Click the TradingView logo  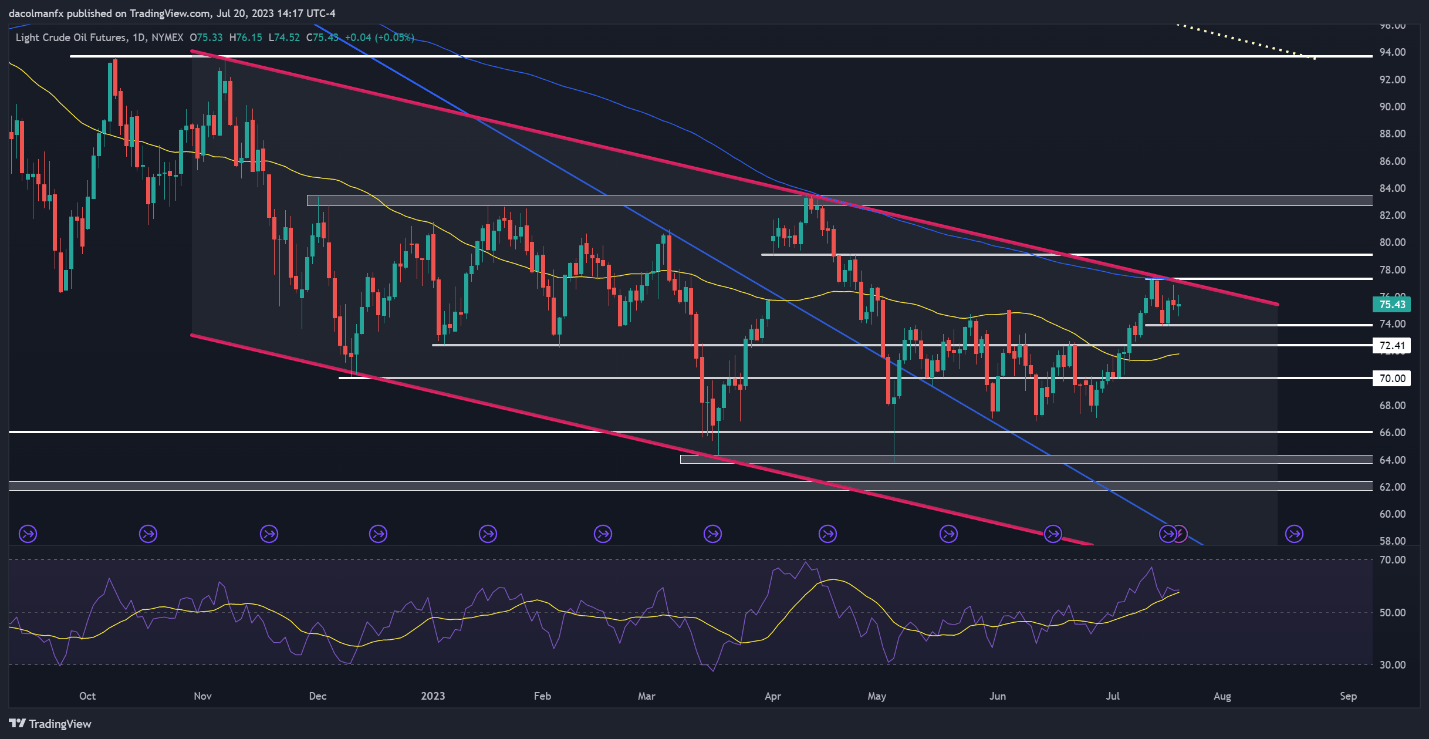click(x=49, y=723)
